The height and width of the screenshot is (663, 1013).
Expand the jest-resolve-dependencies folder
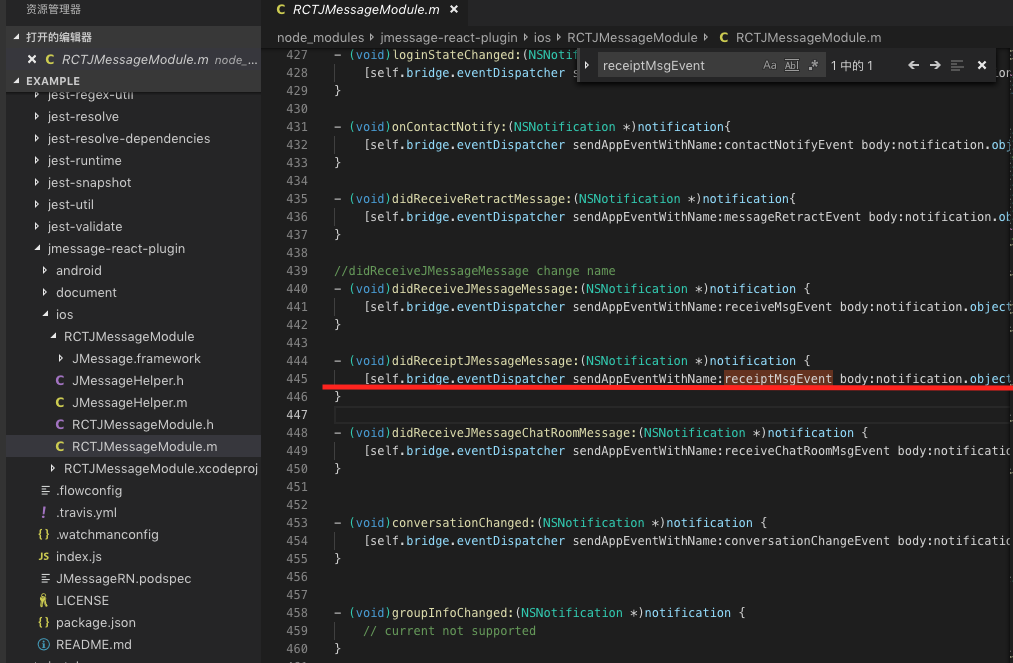tap(37, 138)
